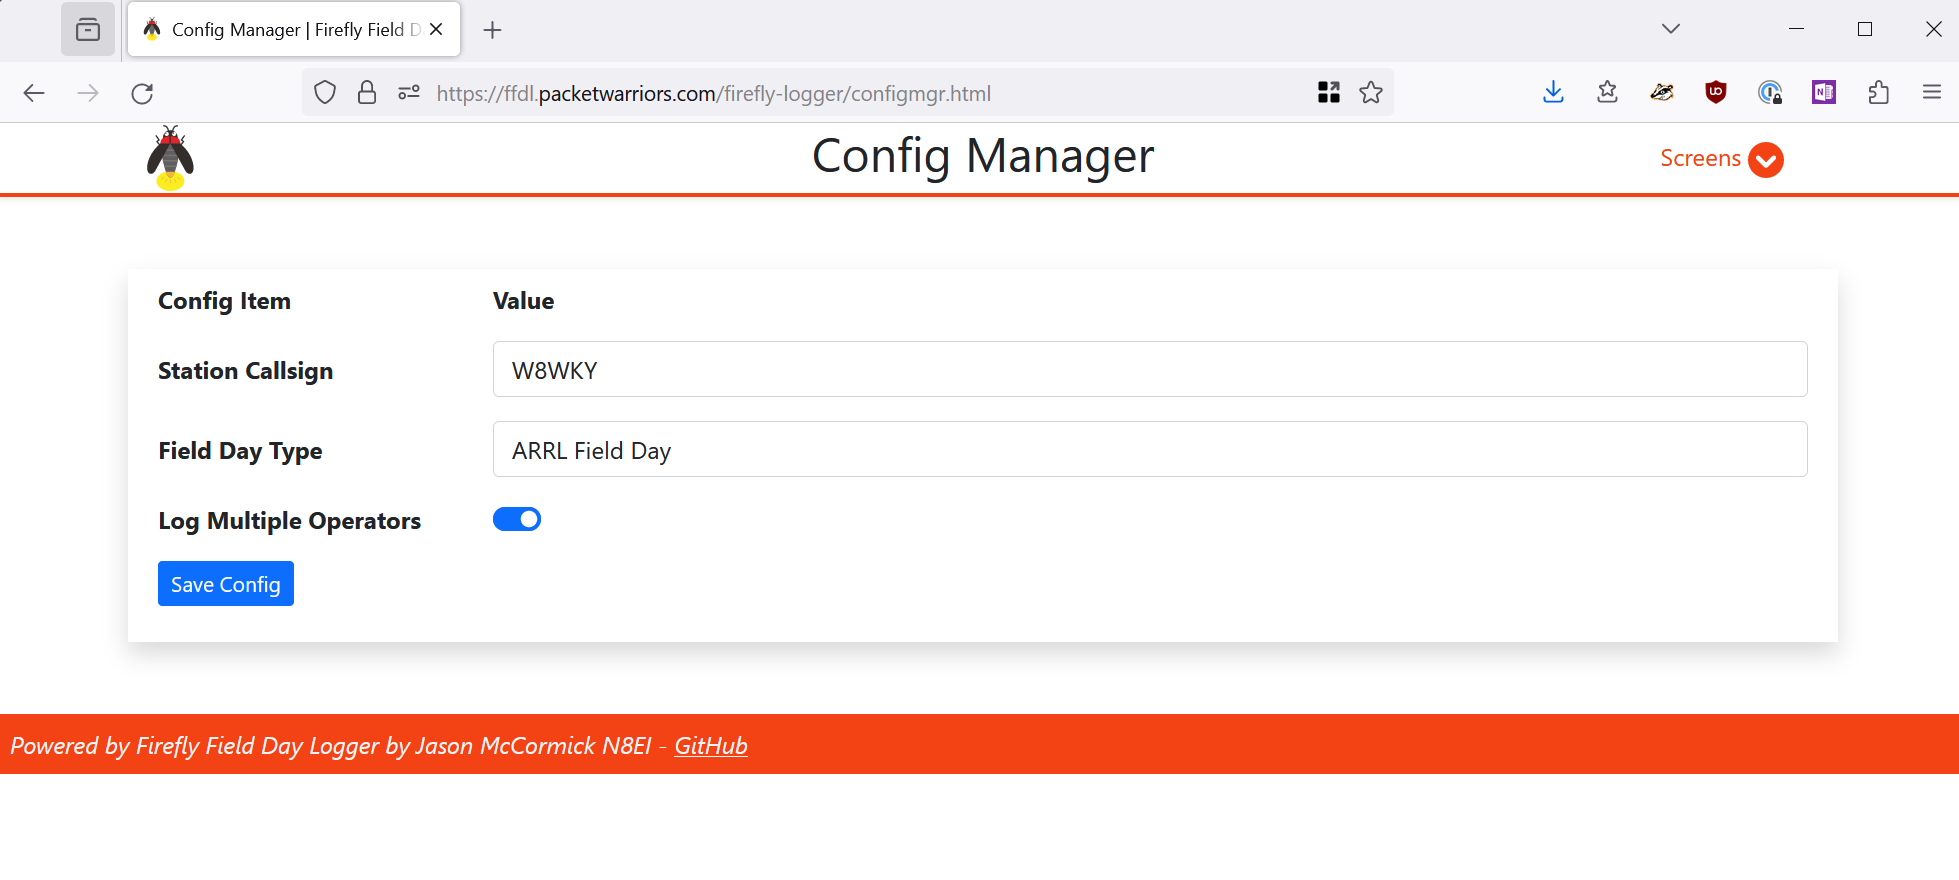The width and height of the screenshot is (1959, 880).
Task: Click the Station Callsign input field
Action: (x=1149, y=370)
